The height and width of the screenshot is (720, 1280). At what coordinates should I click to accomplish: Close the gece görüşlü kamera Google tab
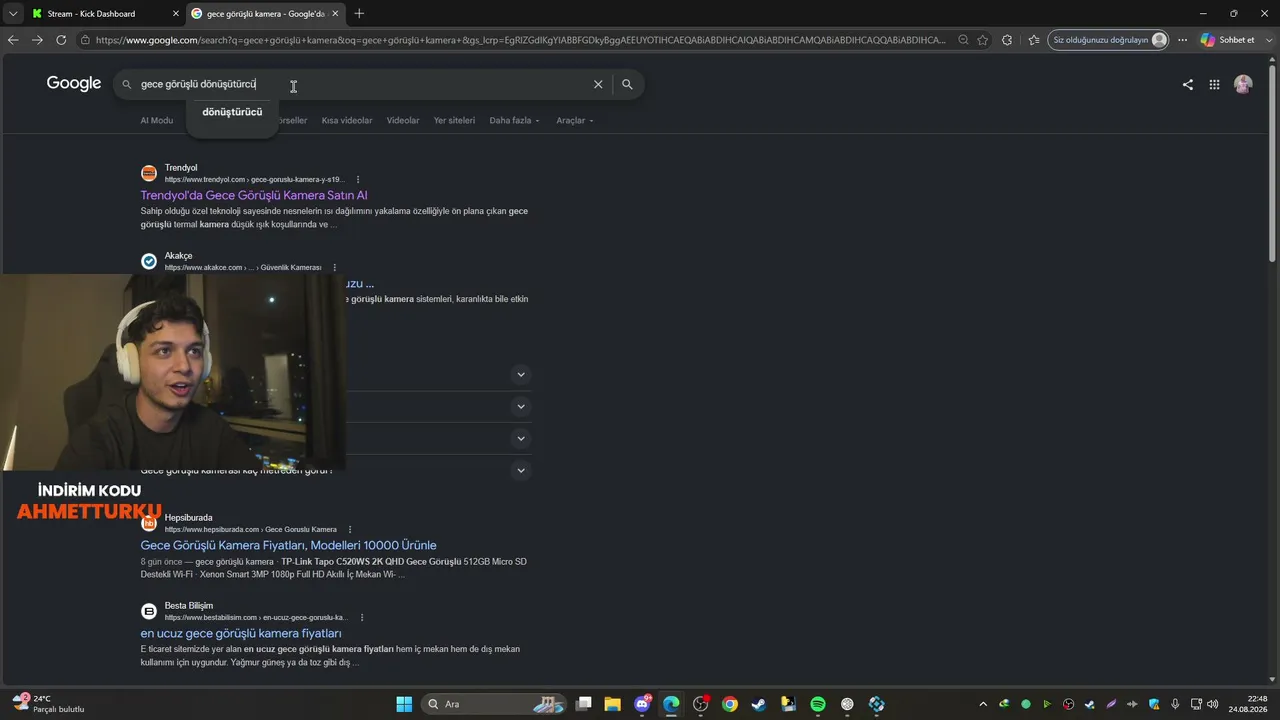pyautogui.click(x=335, y=14)
